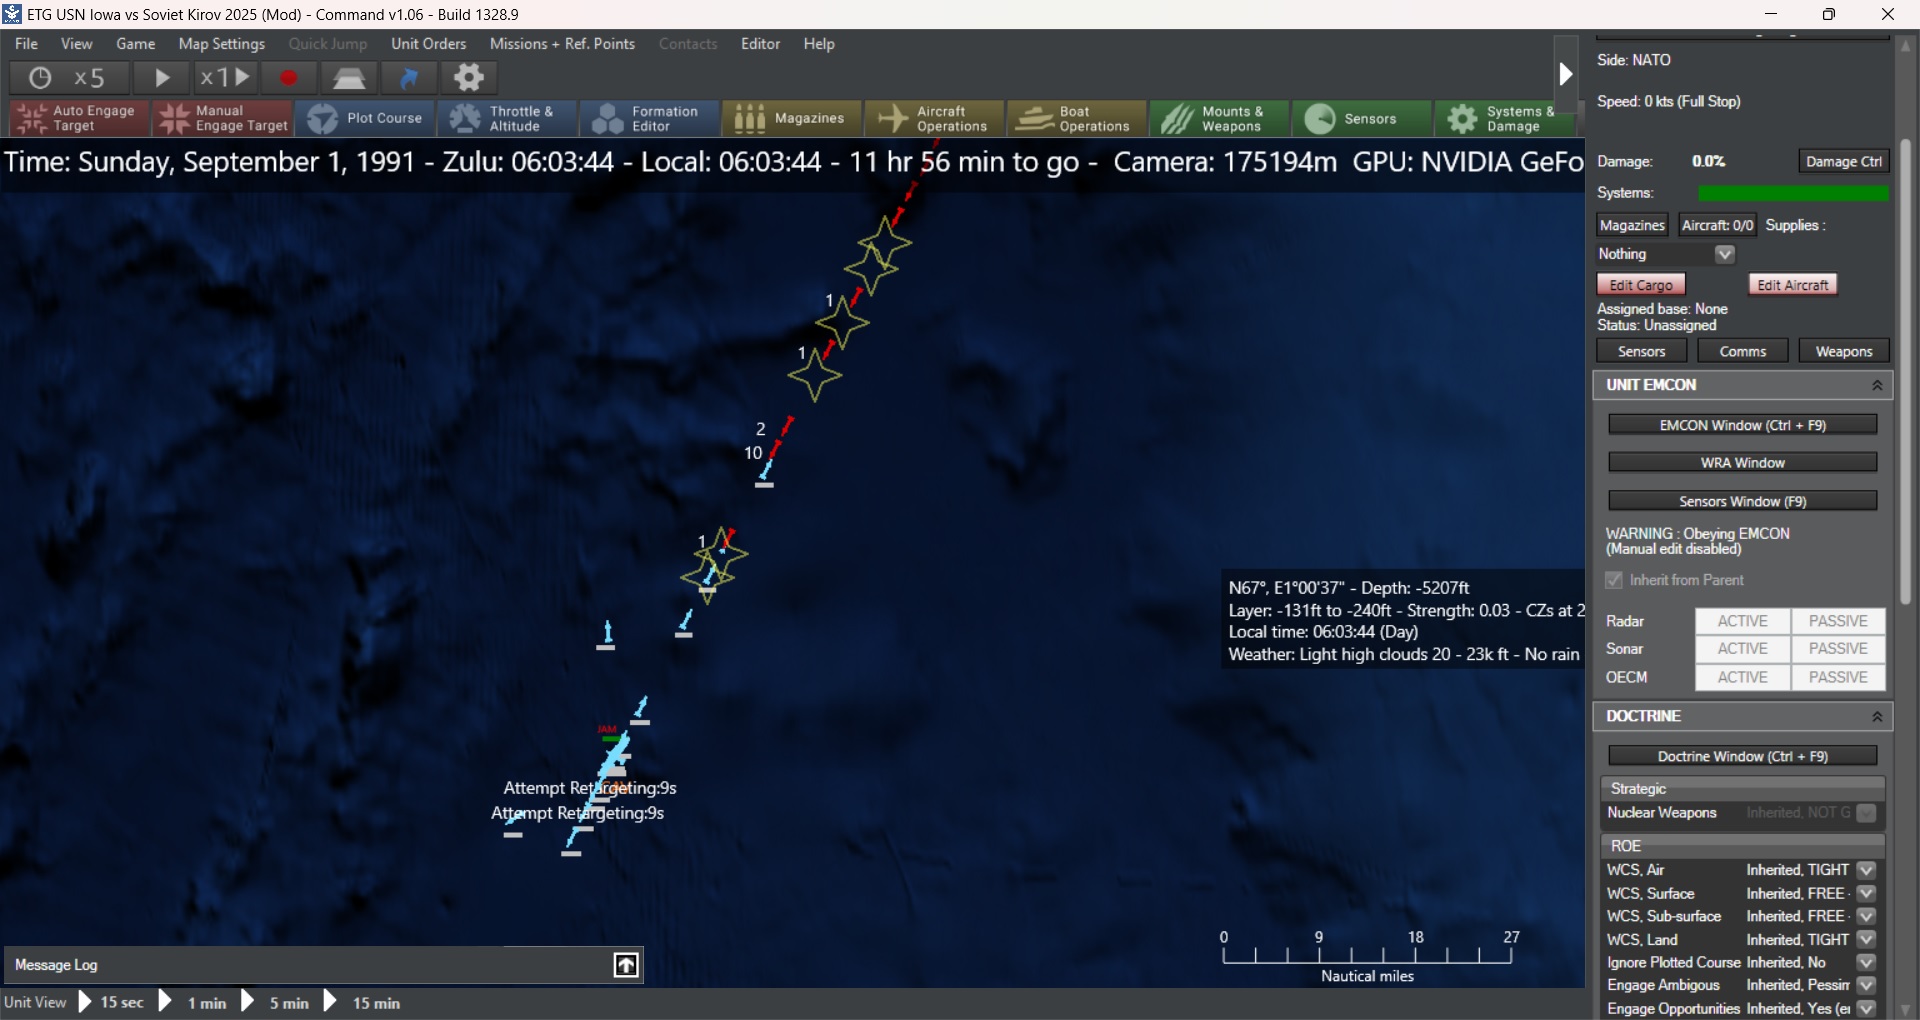
Task: Open Aircraft Operations
Action: 935,118
